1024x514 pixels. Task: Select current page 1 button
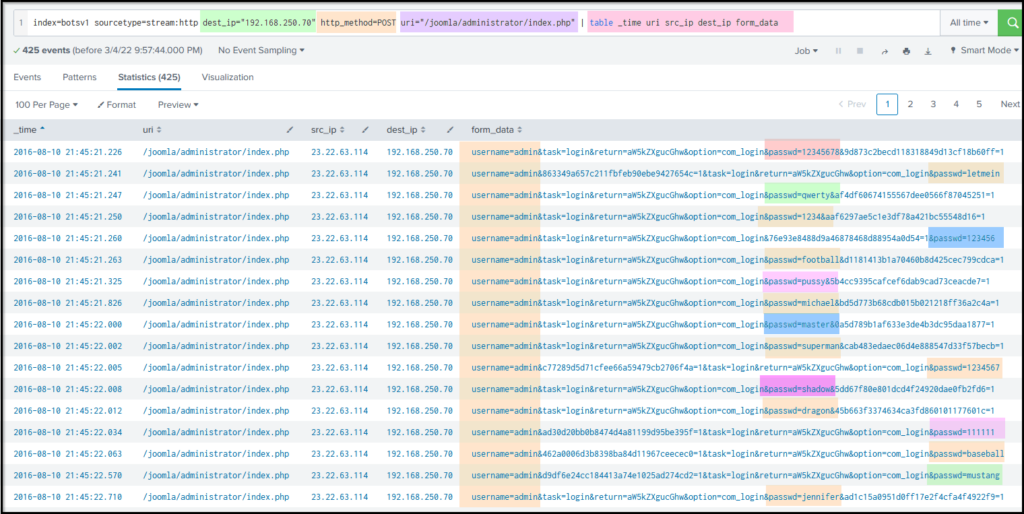[x=887, y=104]
